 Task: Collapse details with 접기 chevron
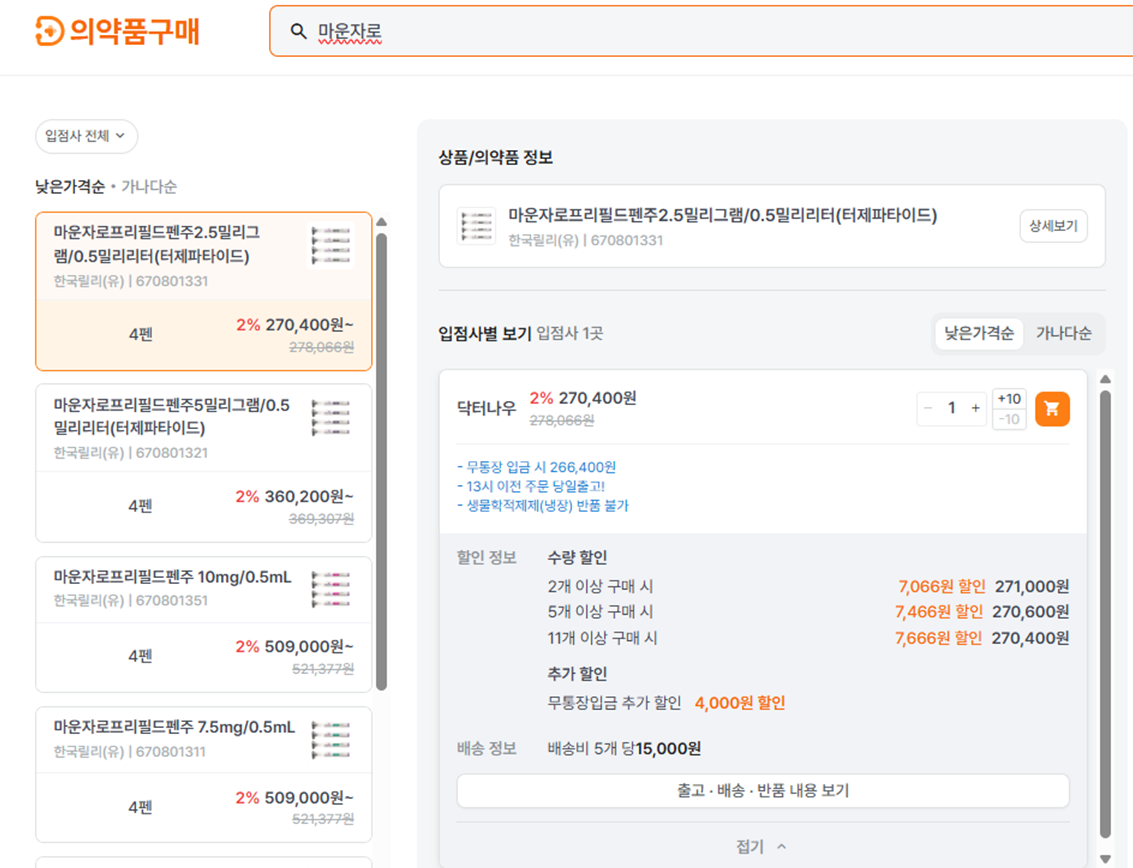(x=762, y=846)
